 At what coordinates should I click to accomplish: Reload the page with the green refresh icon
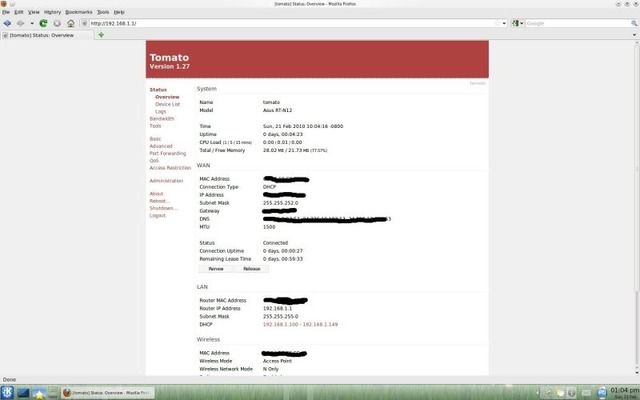(x=43, y=23)
